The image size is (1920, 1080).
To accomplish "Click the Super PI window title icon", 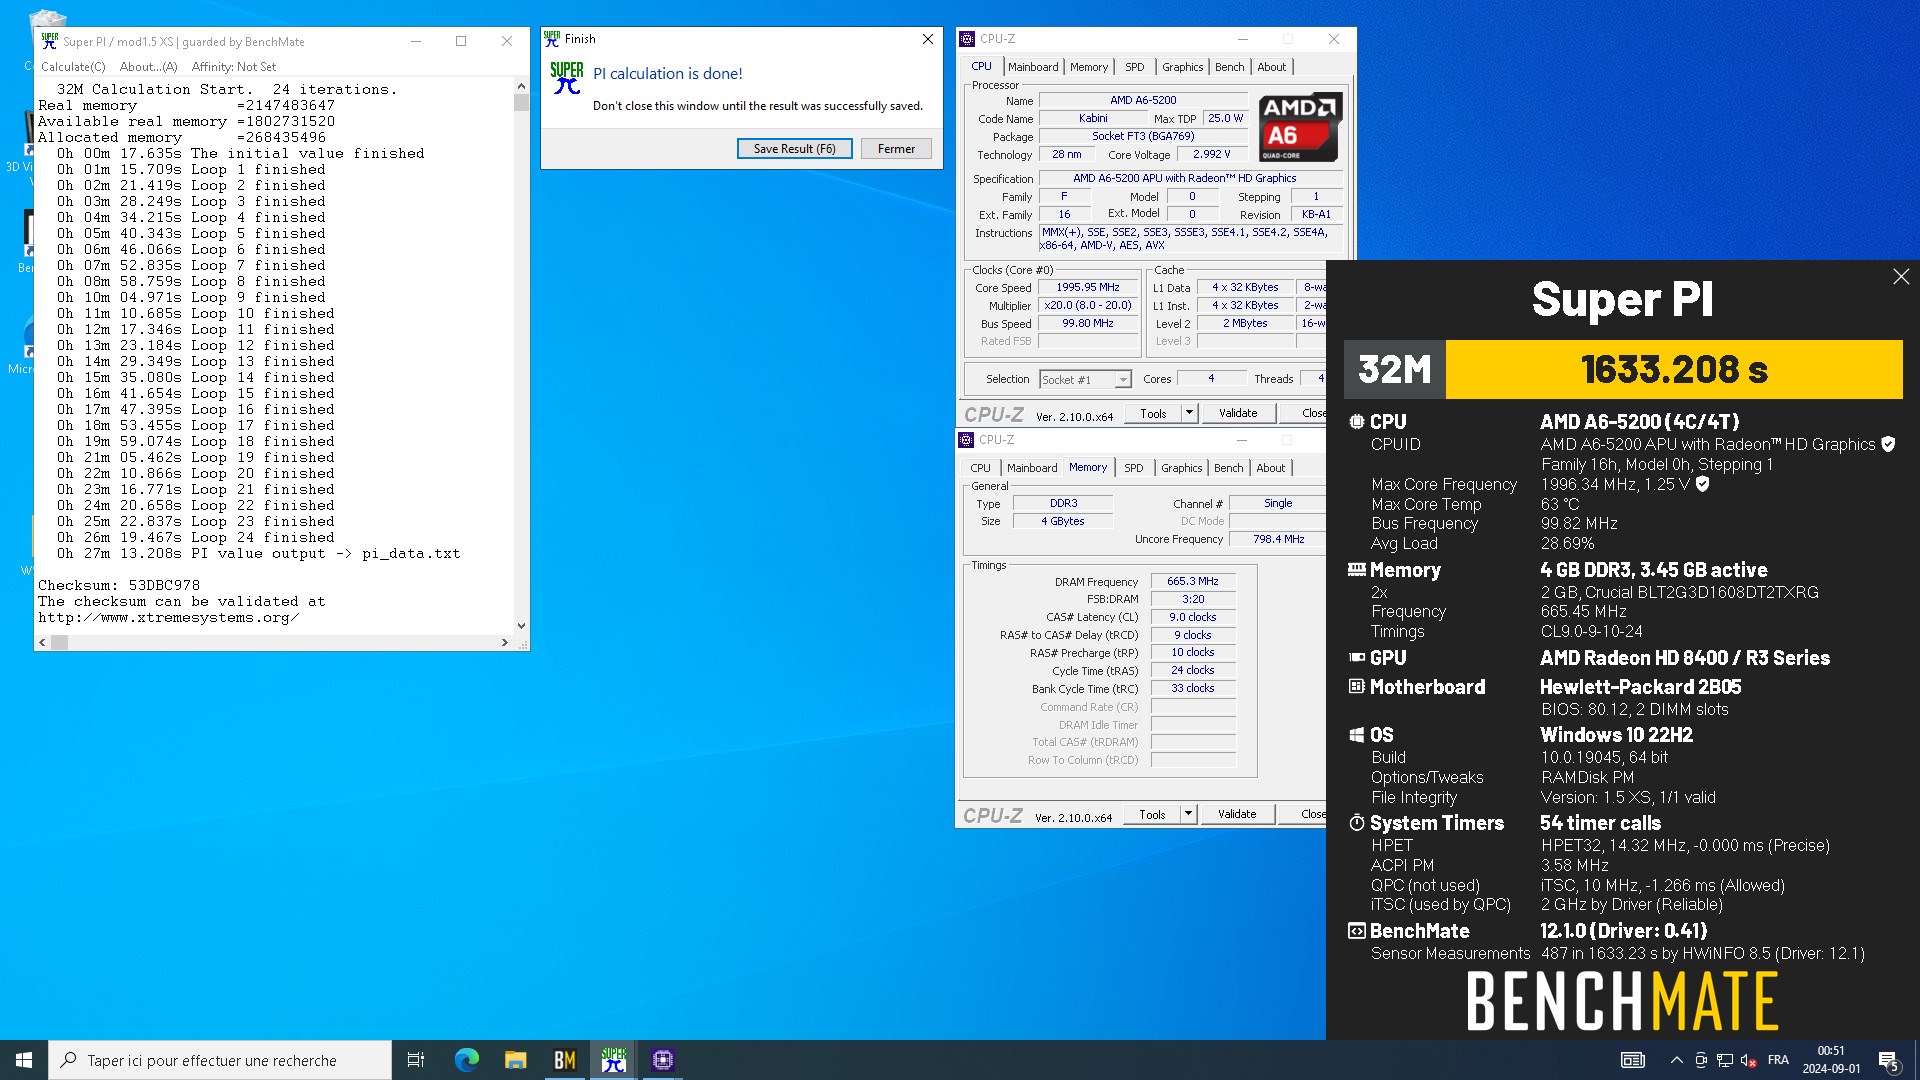I will click(49, 41).
